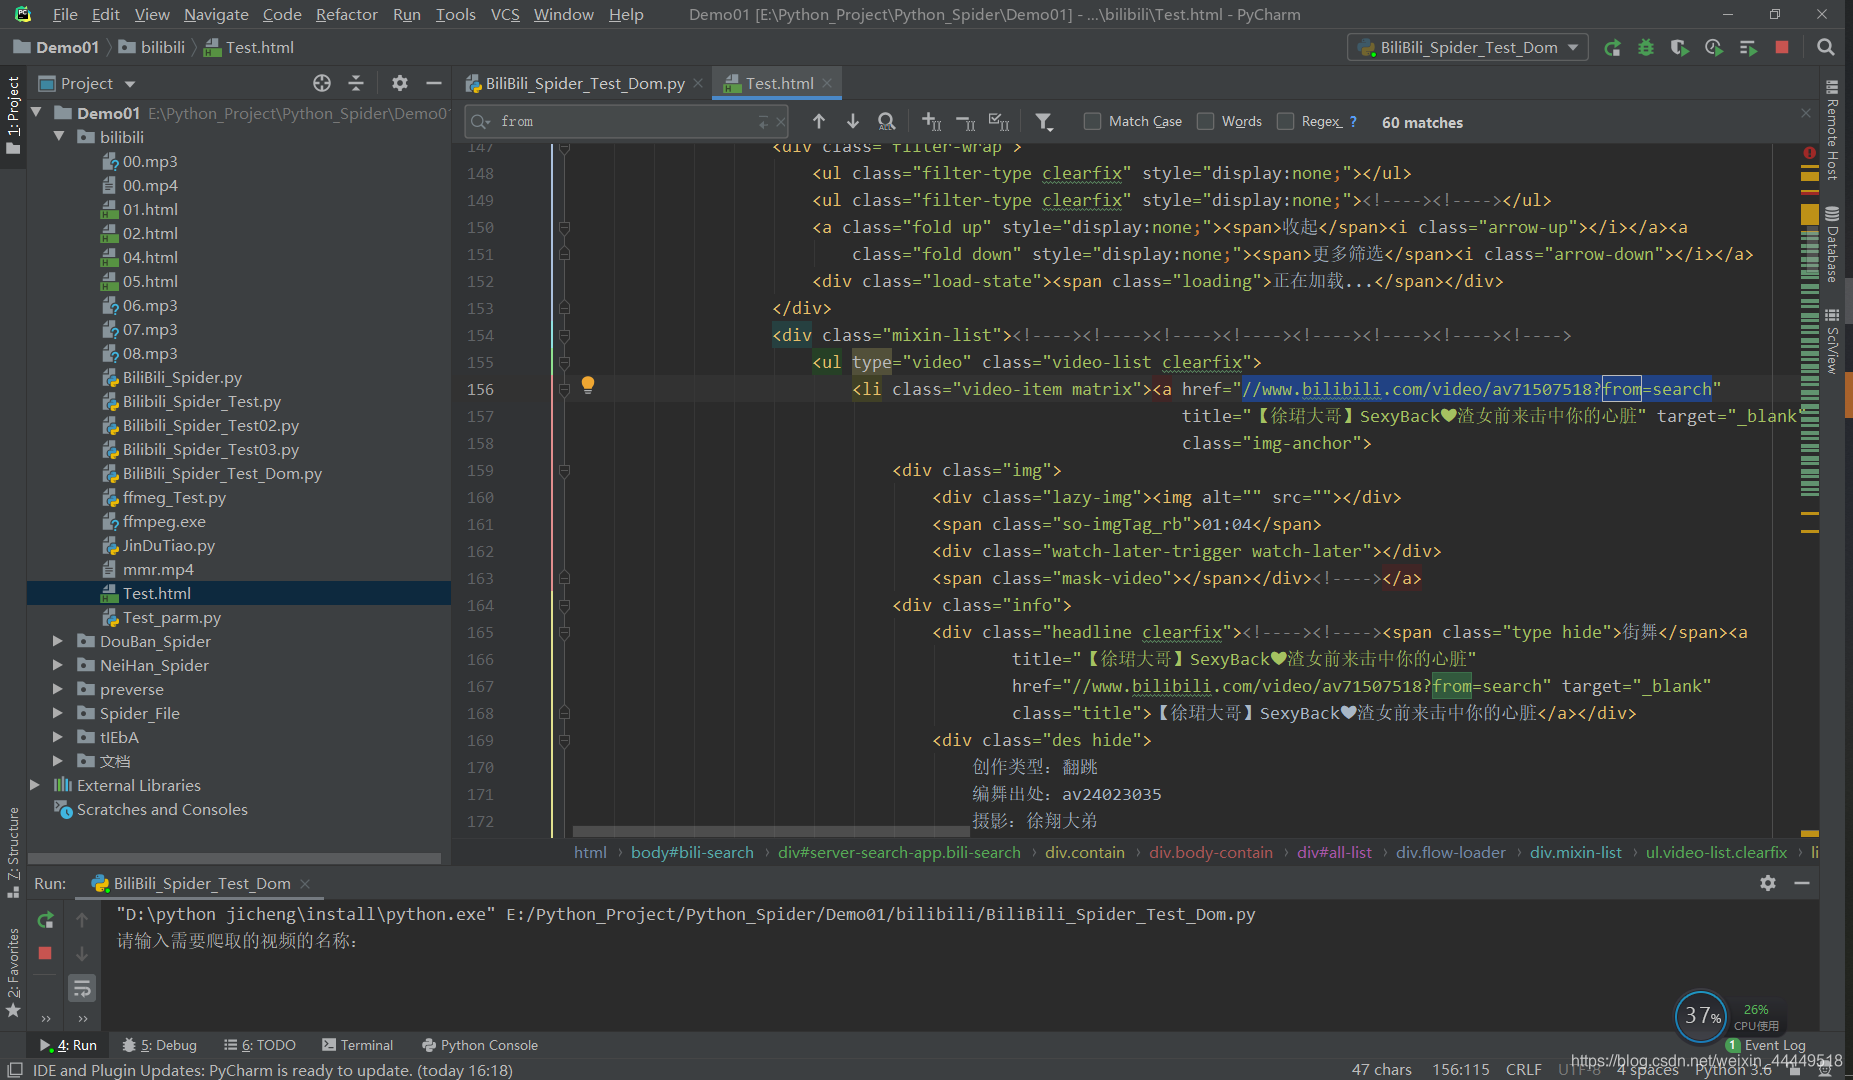Collapse the bilibili folder
The height and width of the screenshot is (1080, 1853).
(x=59, y=137)
